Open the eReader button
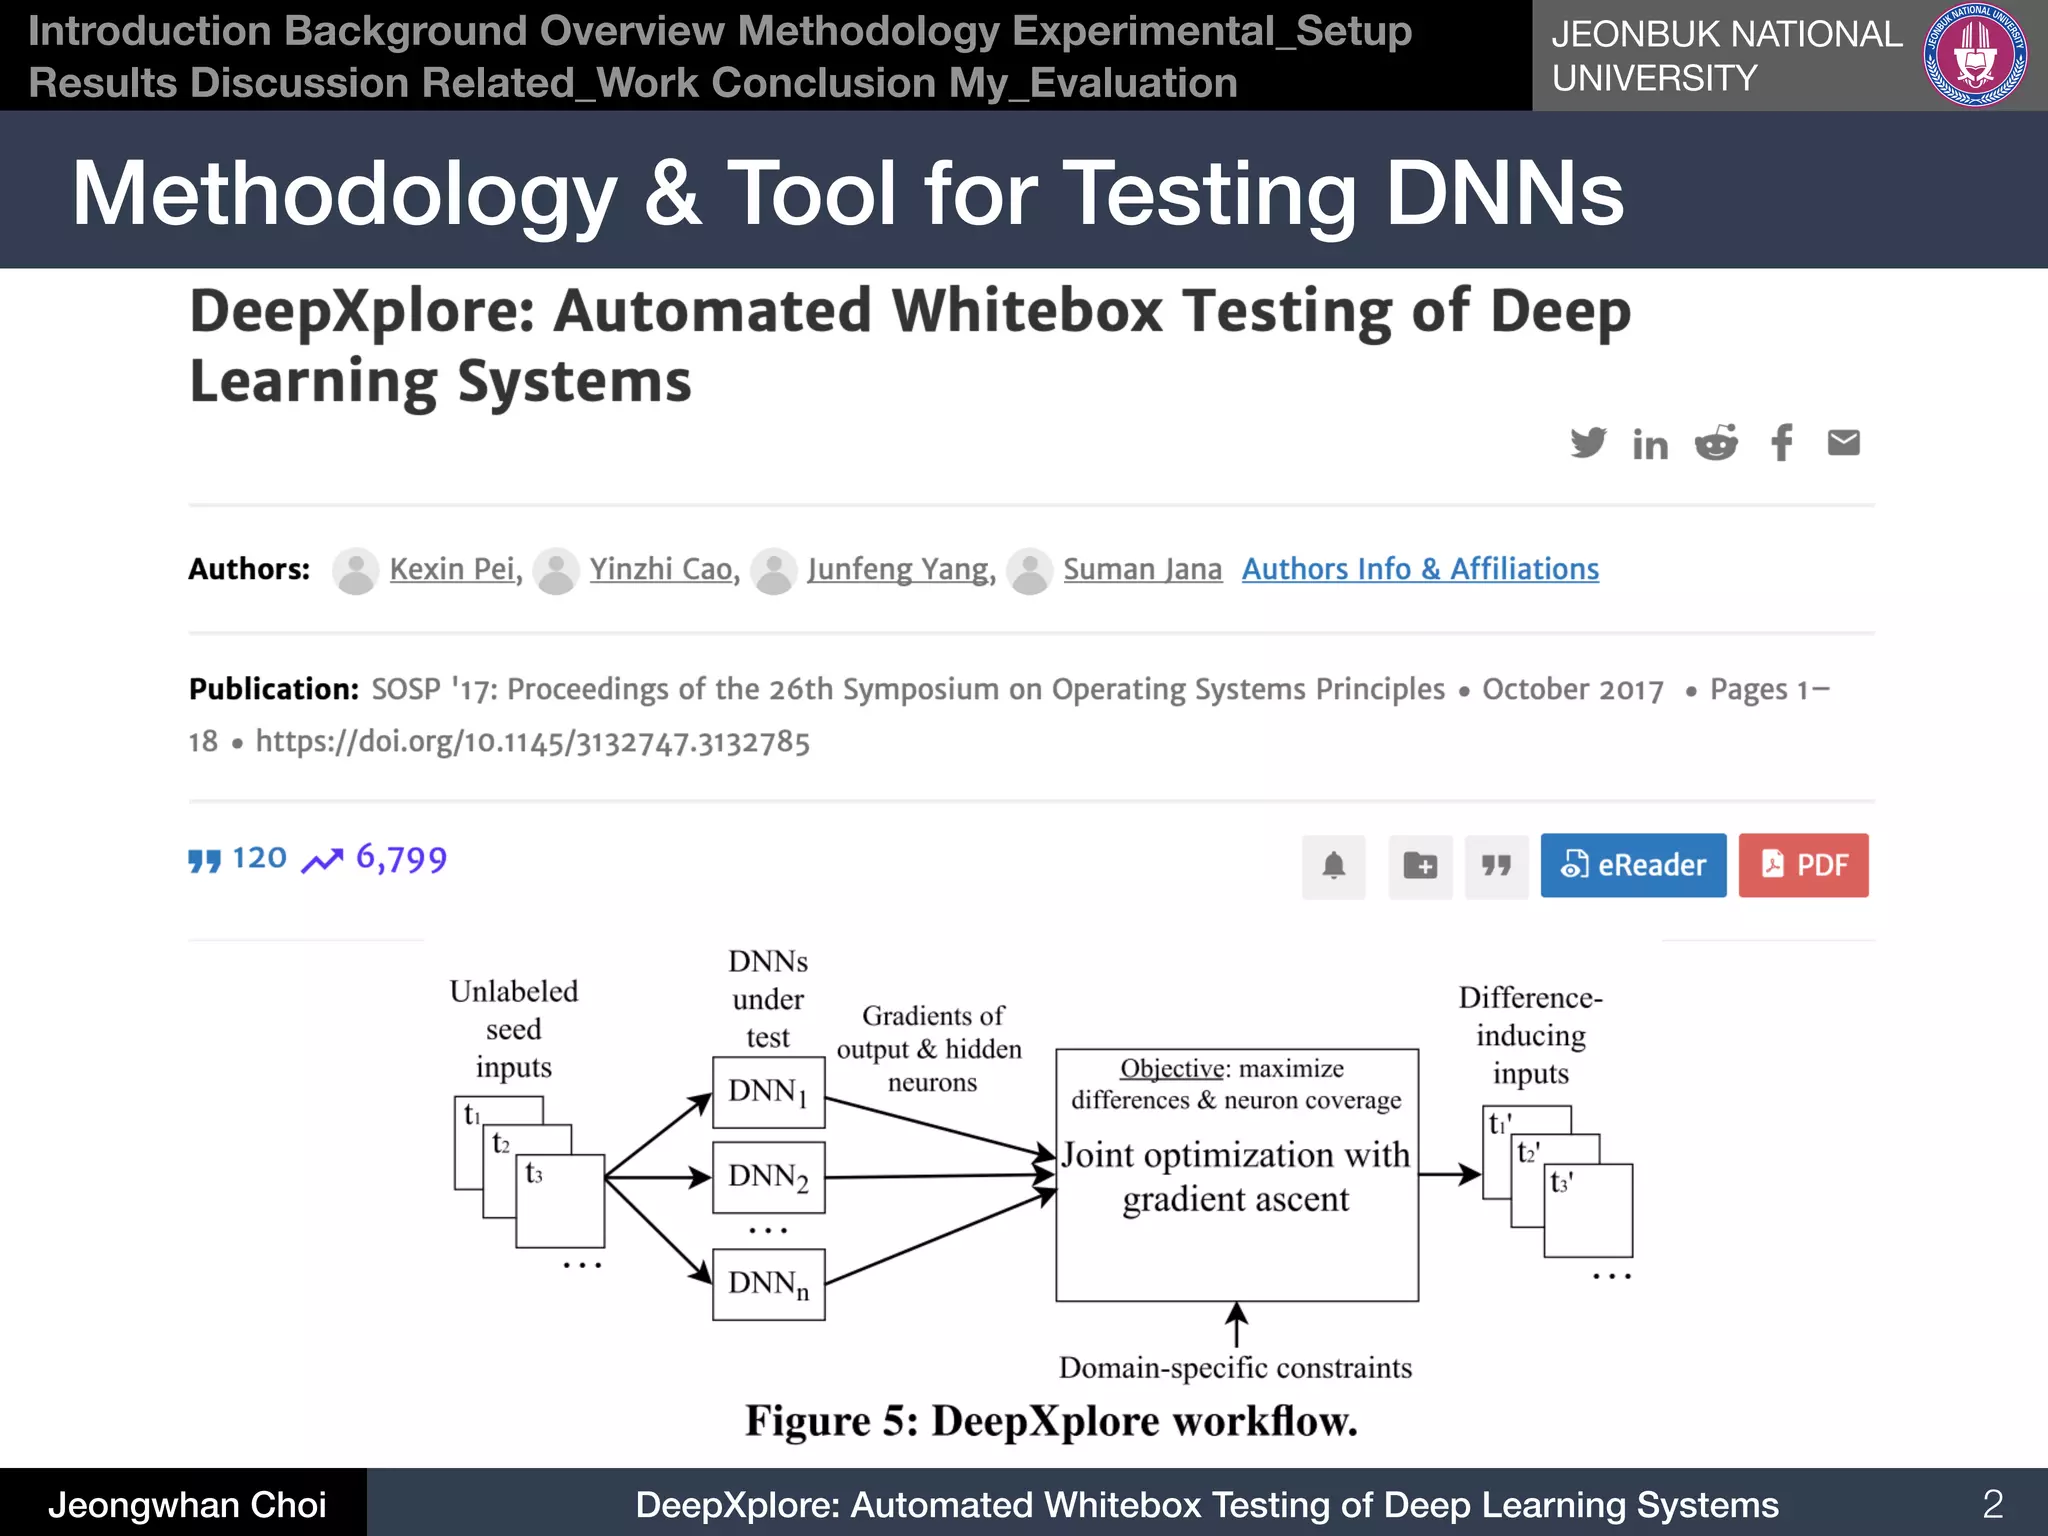 click(x=1633, y=865)
